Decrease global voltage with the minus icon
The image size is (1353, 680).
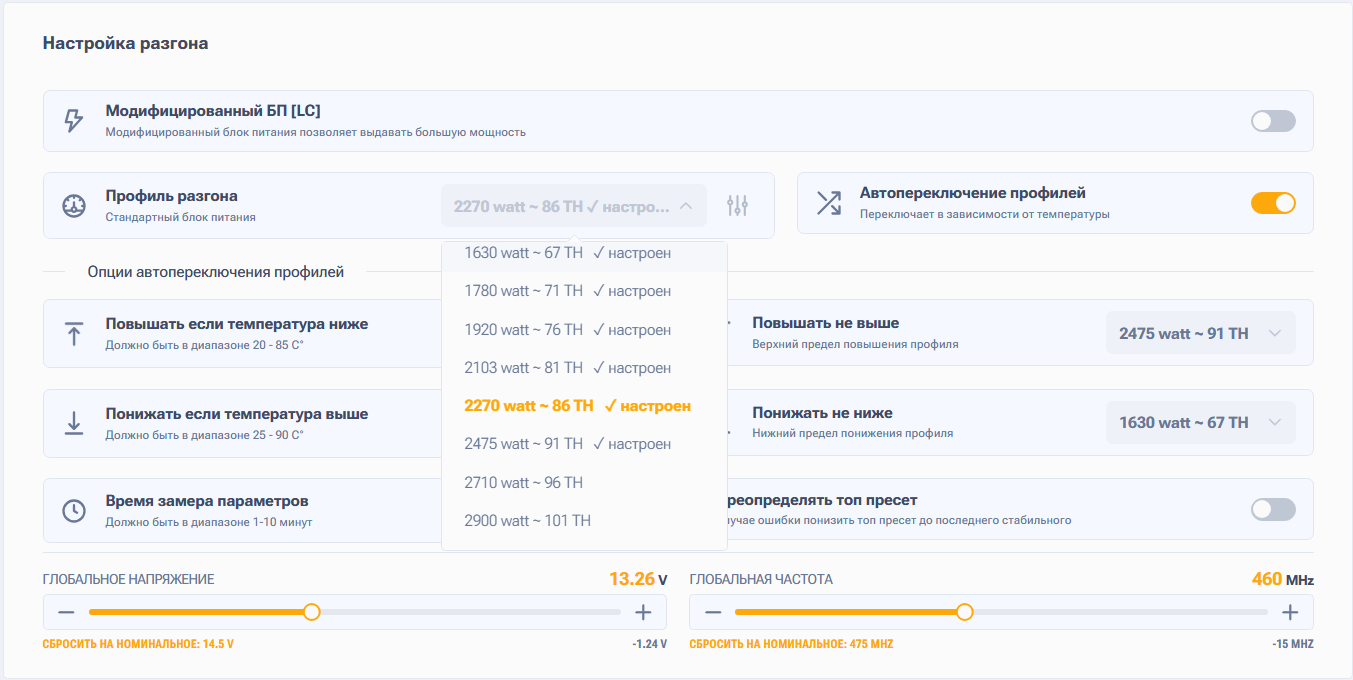tap(66, 612)
